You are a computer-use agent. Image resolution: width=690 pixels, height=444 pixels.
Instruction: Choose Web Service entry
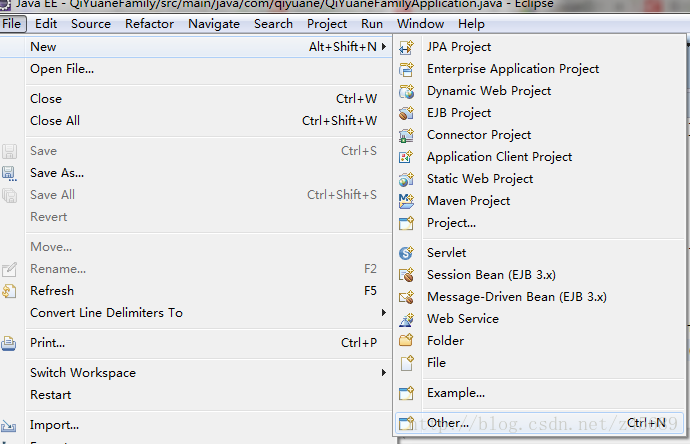pyautogui.click(x=540, y=319)
